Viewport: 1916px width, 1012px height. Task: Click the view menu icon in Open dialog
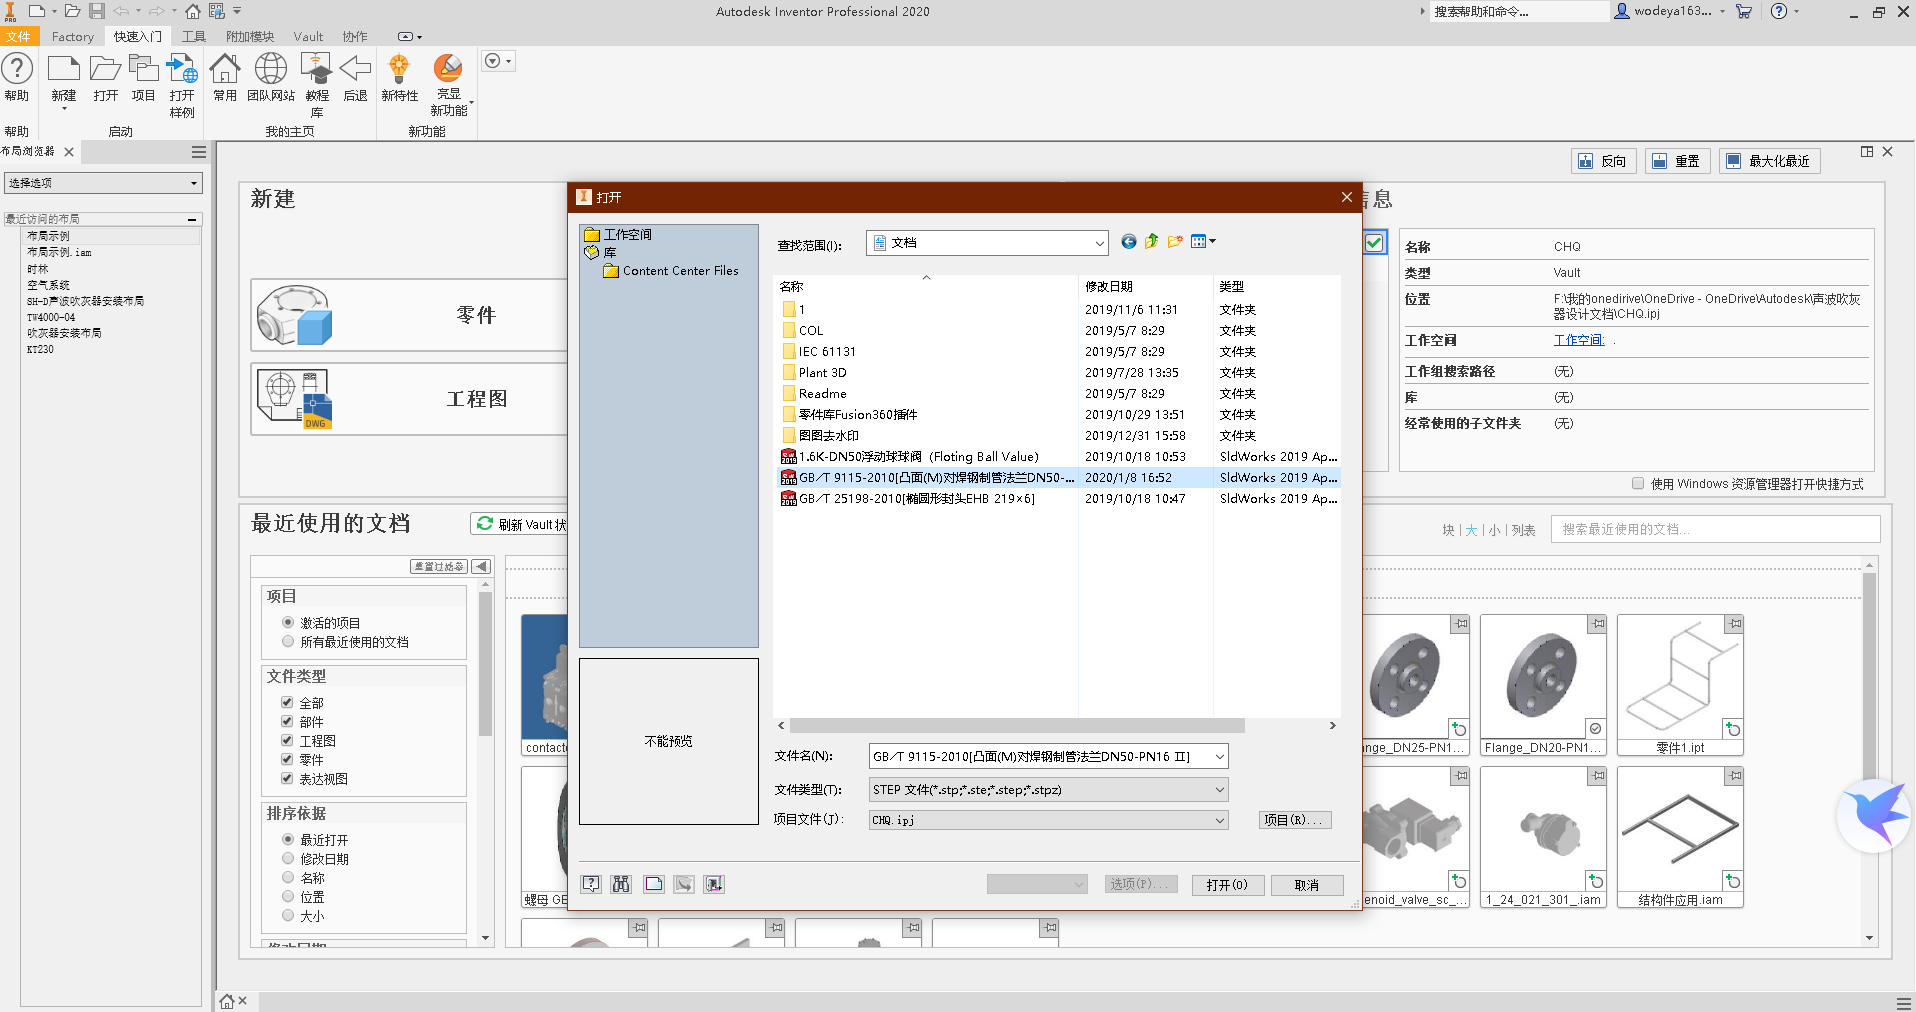(1203, 241)
